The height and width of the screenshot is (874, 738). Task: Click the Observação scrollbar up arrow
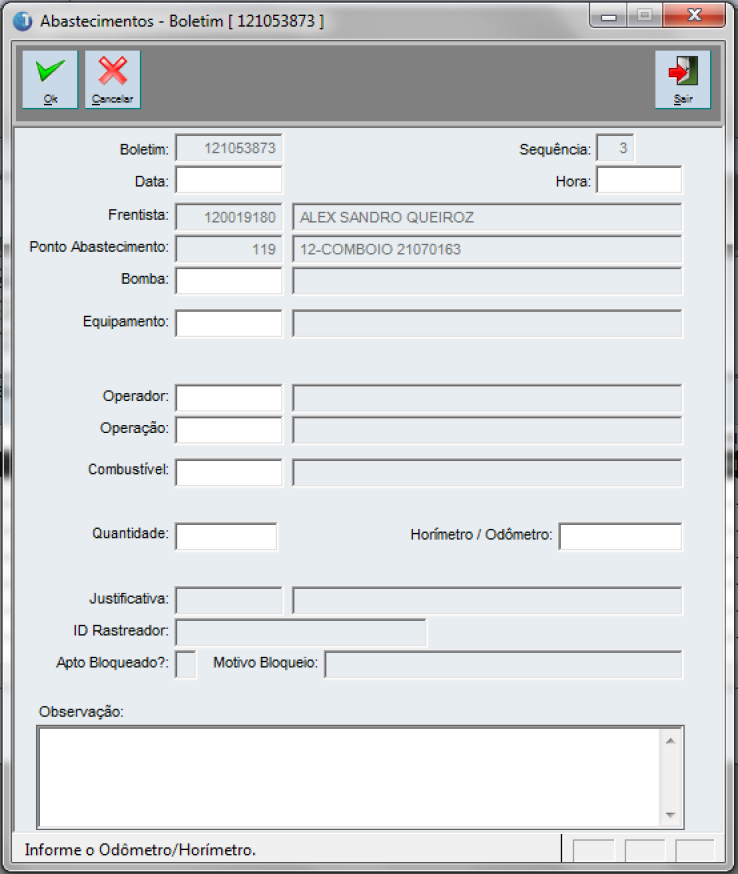(x=671, y=741)
